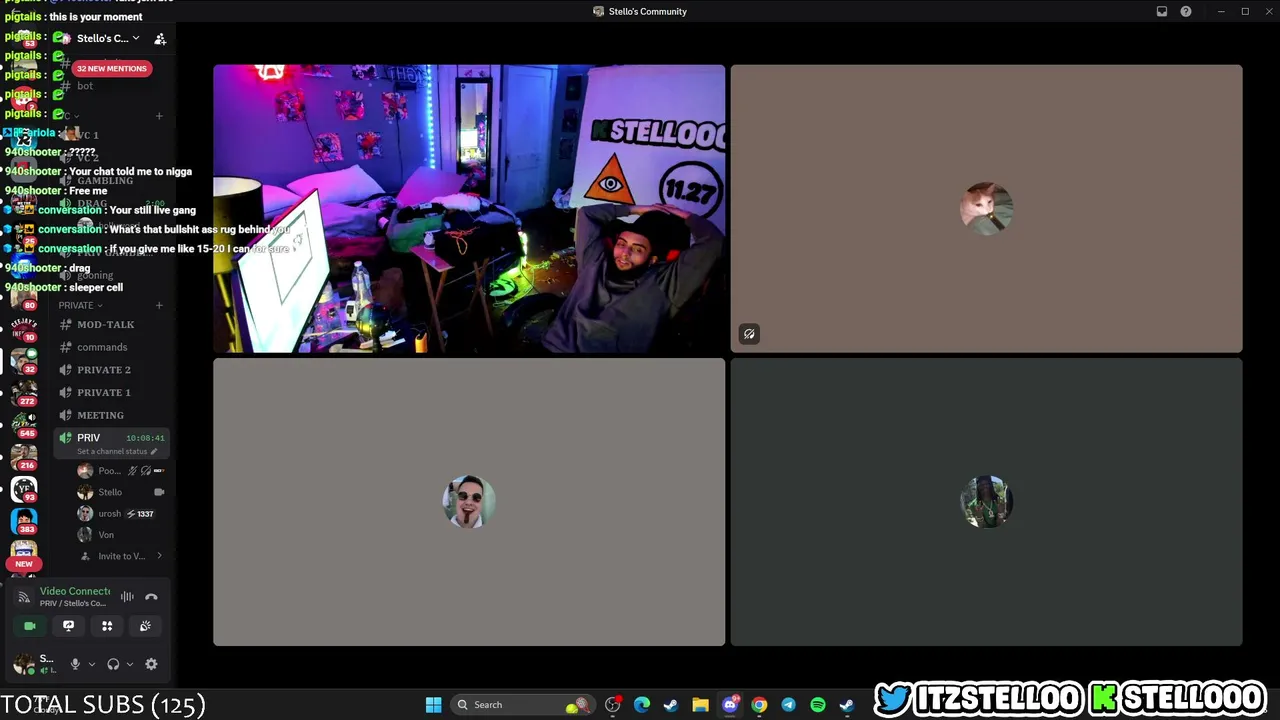Open Spotify from taskbar

pos(818,705)
